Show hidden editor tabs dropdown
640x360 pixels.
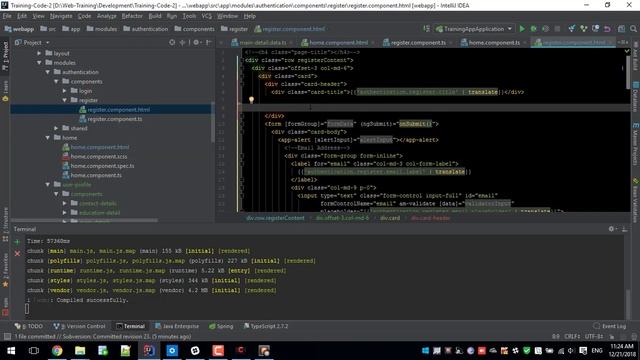click(x=622, y=42)
